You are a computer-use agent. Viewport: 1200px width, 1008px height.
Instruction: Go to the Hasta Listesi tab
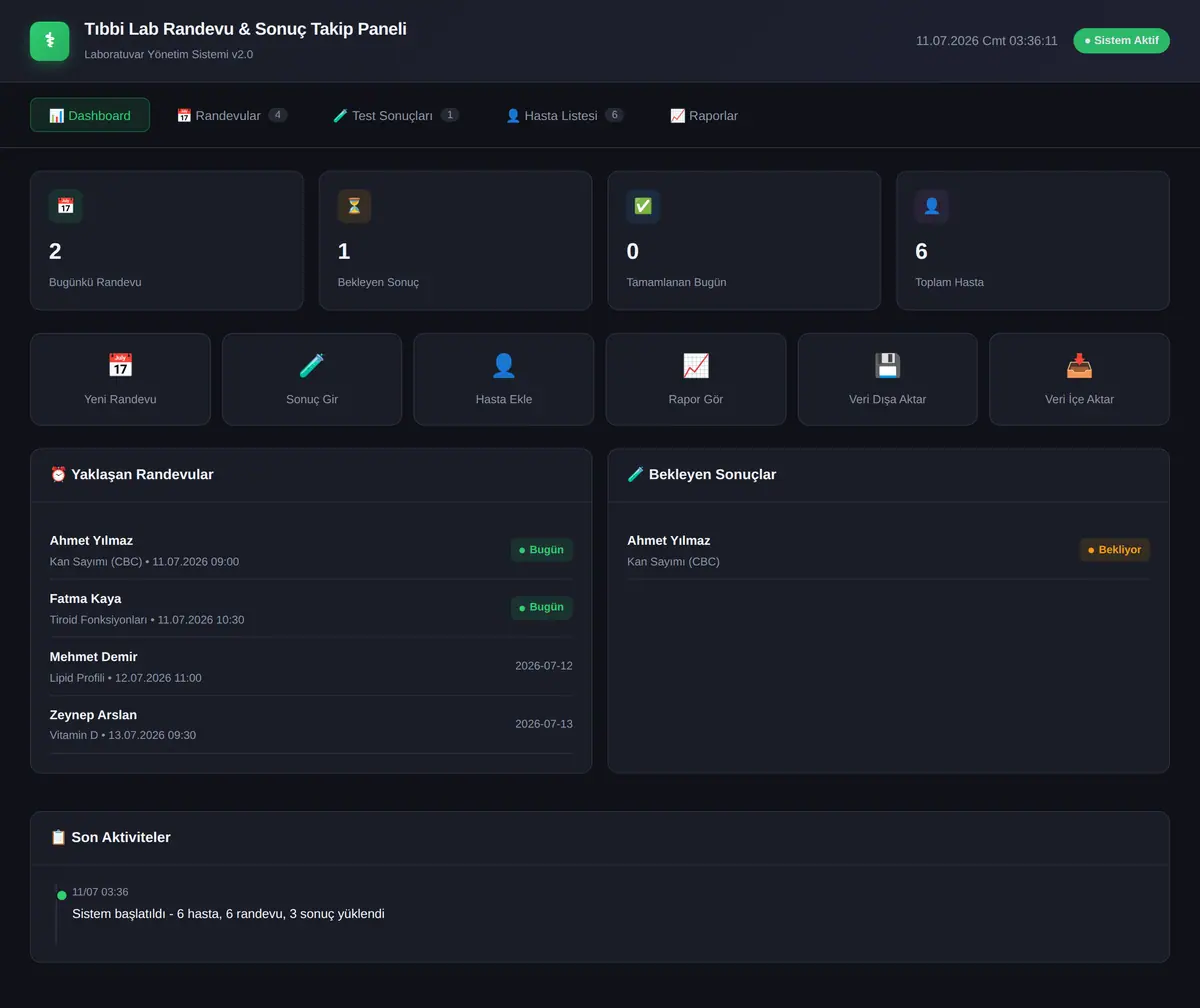click(x=565, y=115)
